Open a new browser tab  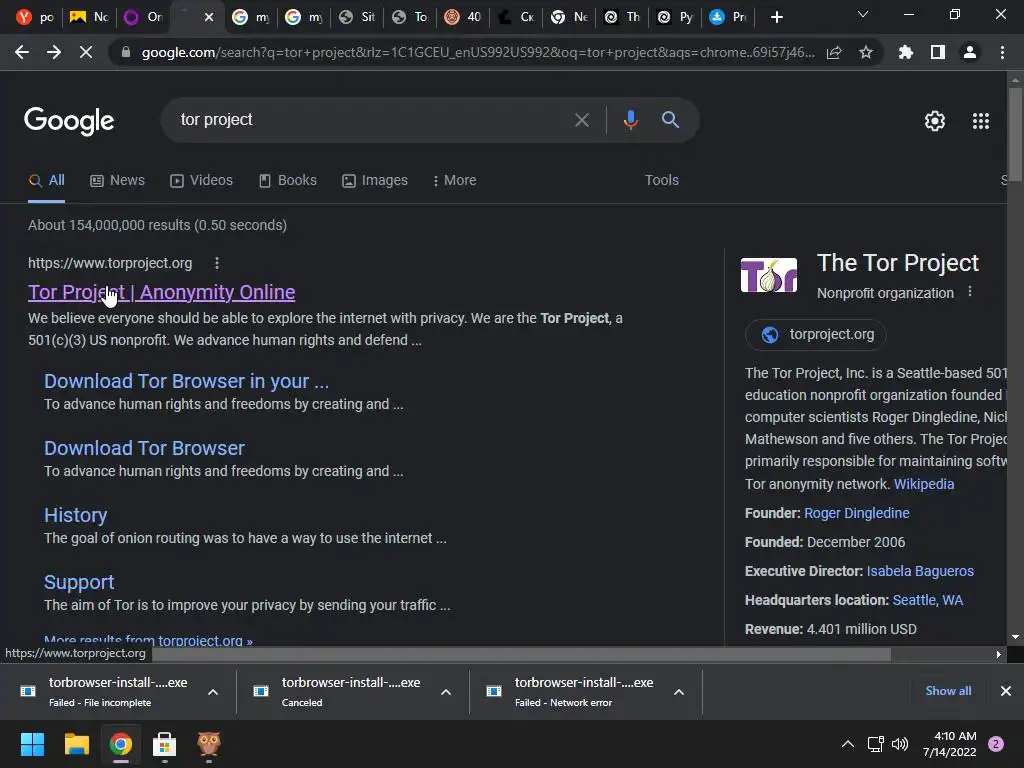pos(776,17)
